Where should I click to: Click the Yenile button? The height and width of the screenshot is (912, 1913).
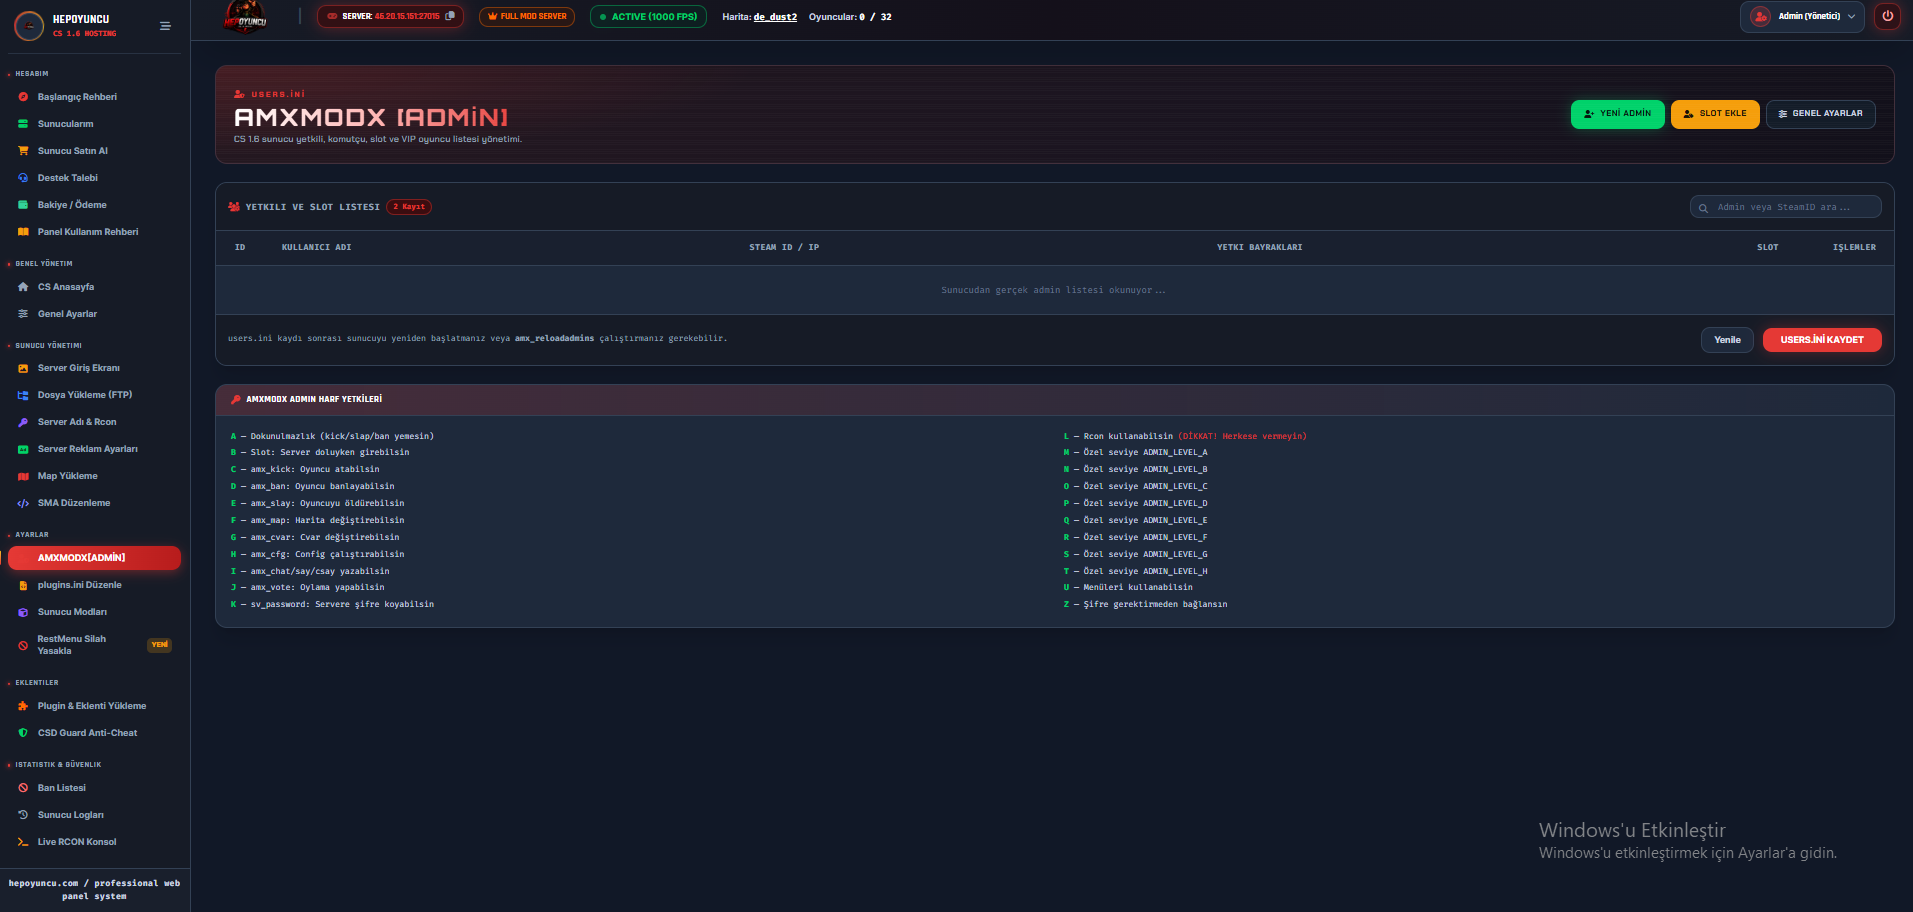click(x=1727, y=340)
